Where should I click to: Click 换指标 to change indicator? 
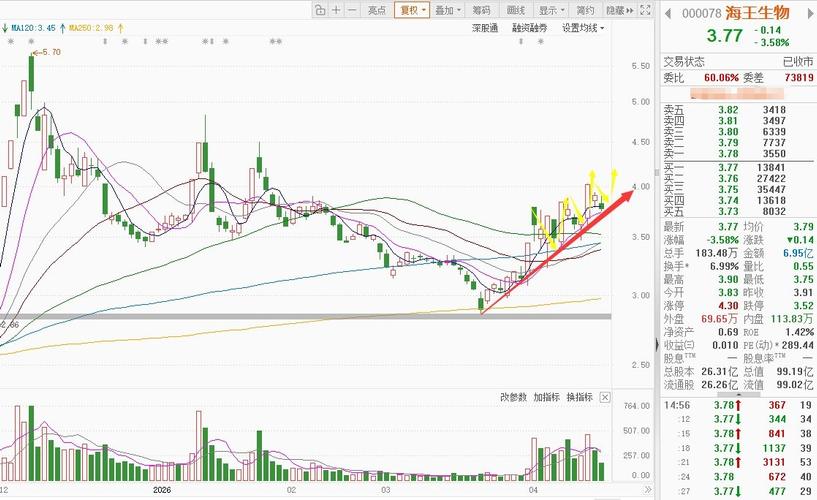click(x=579, y=397)
